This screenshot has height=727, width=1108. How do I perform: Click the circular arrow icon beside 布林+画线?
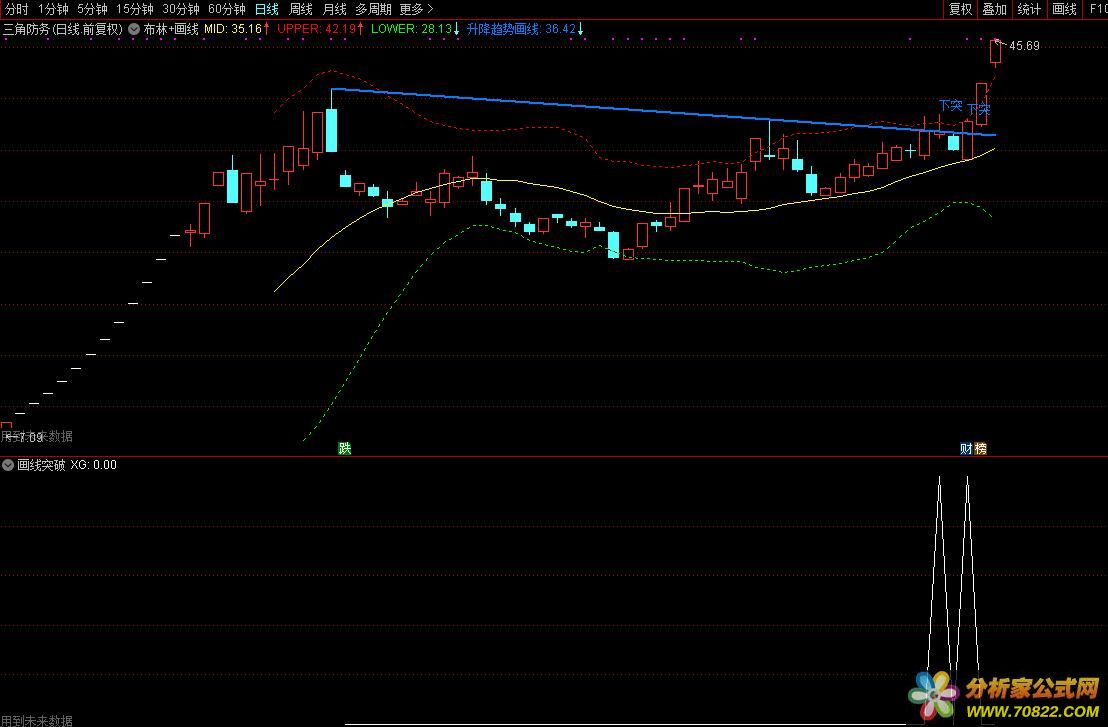pyautogui.click(x=134, y=29)
